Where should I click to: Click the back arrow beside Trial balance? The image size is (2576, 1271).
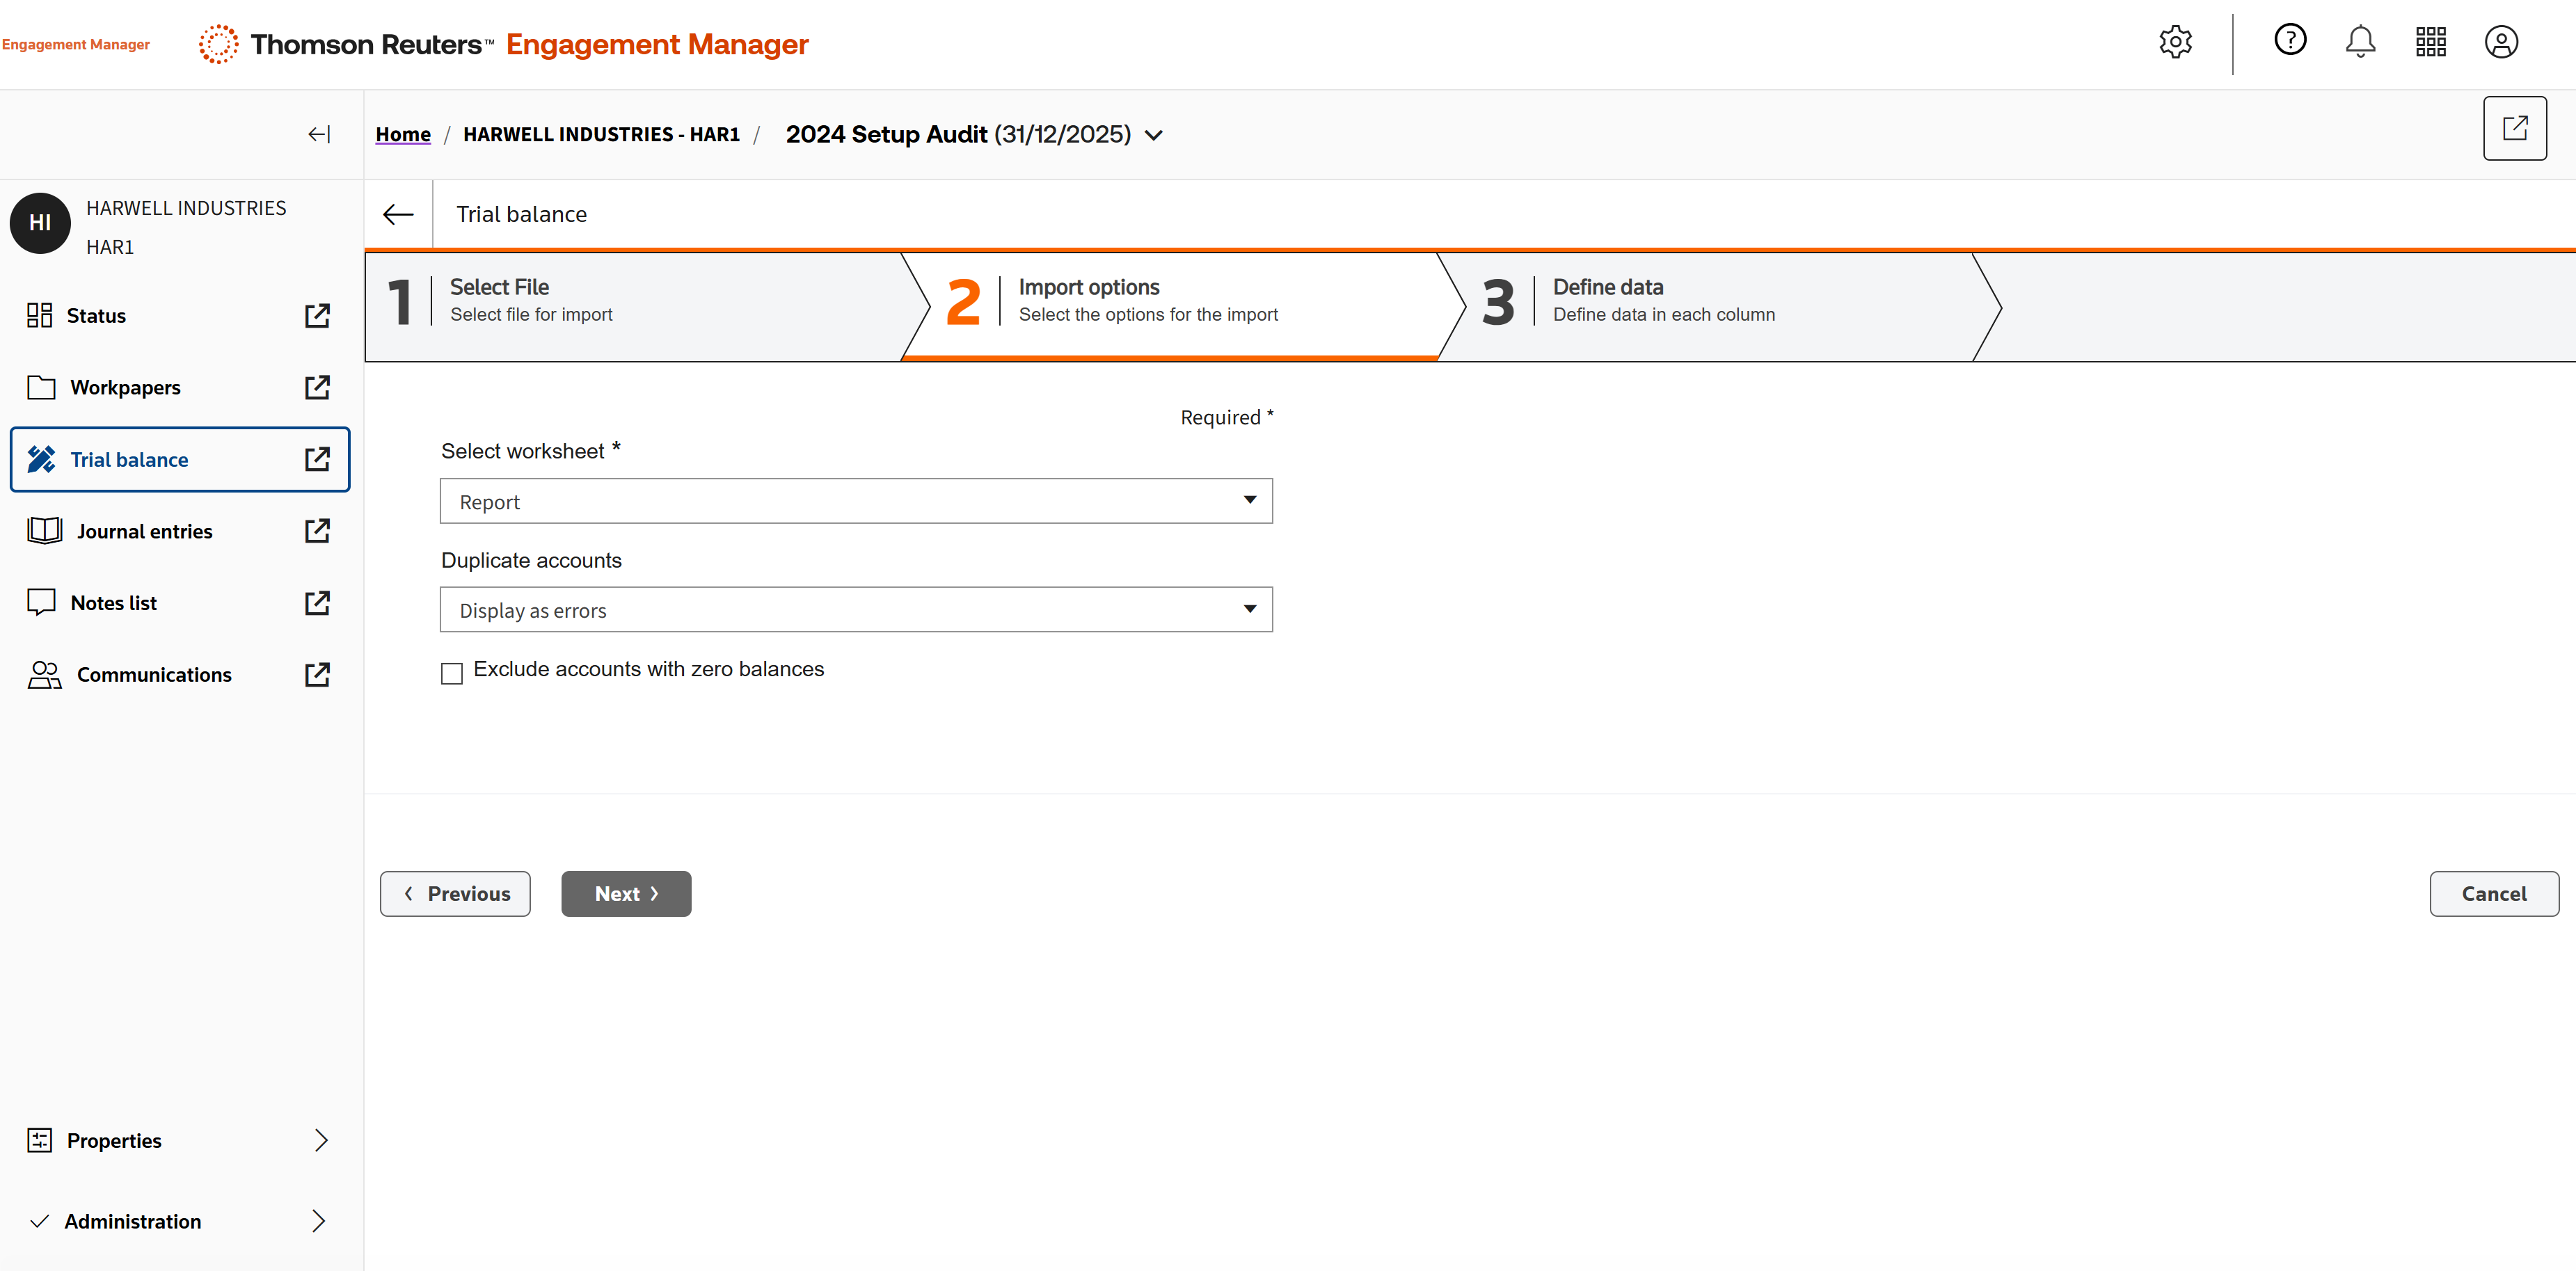pyautogui.click(x=398, y=214)
